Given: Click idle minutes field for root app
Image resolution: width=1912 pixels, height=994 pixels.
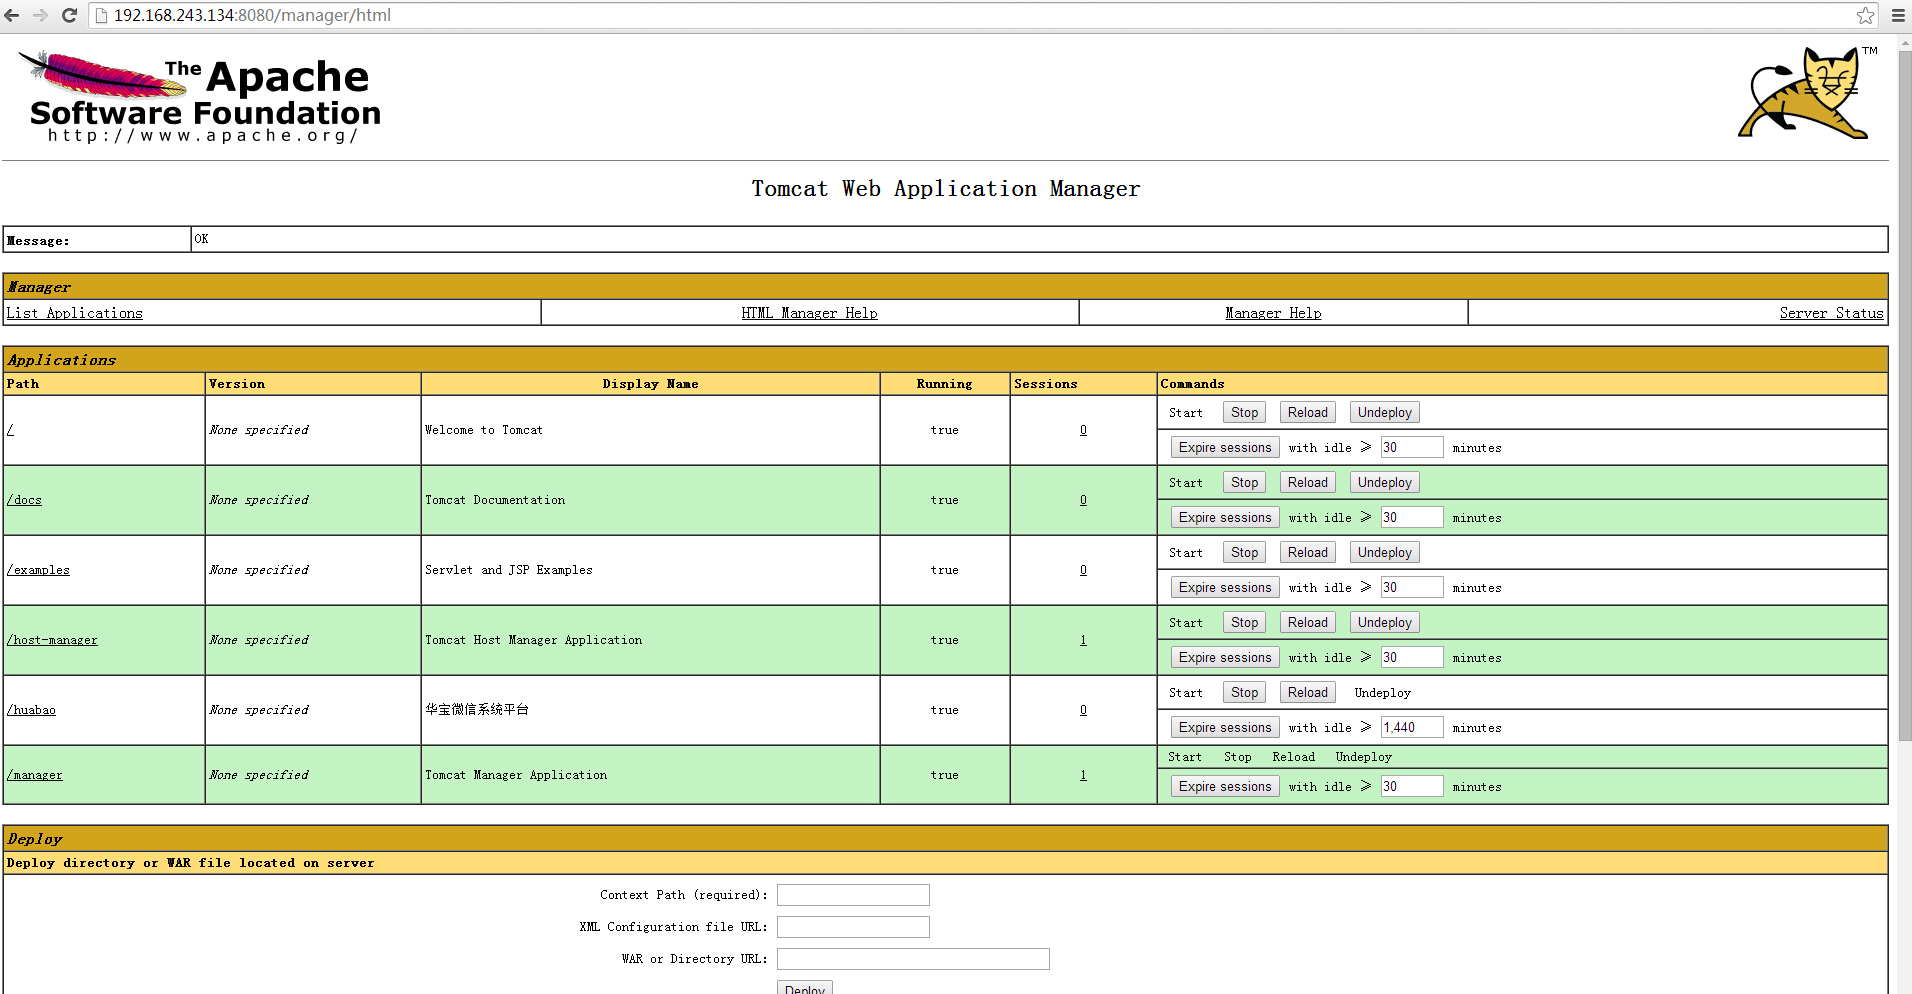Looking at the screenshot, I should (1412, 447).
